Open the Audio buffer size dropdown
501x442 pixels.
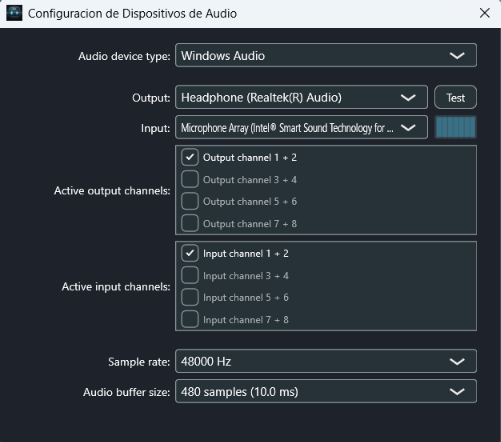pos(326,391)
